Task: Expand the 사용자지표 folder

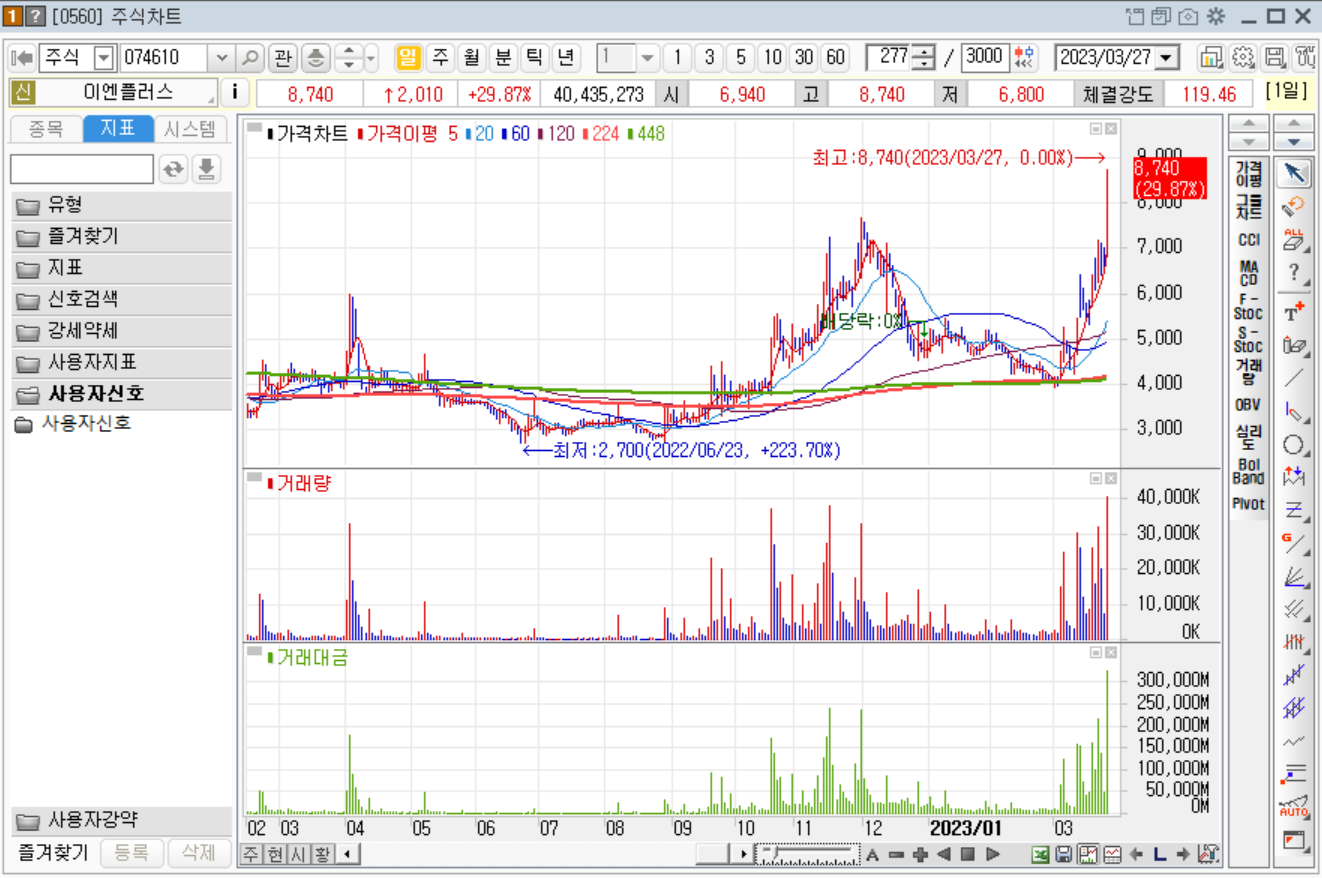Action: pos(121,362)
